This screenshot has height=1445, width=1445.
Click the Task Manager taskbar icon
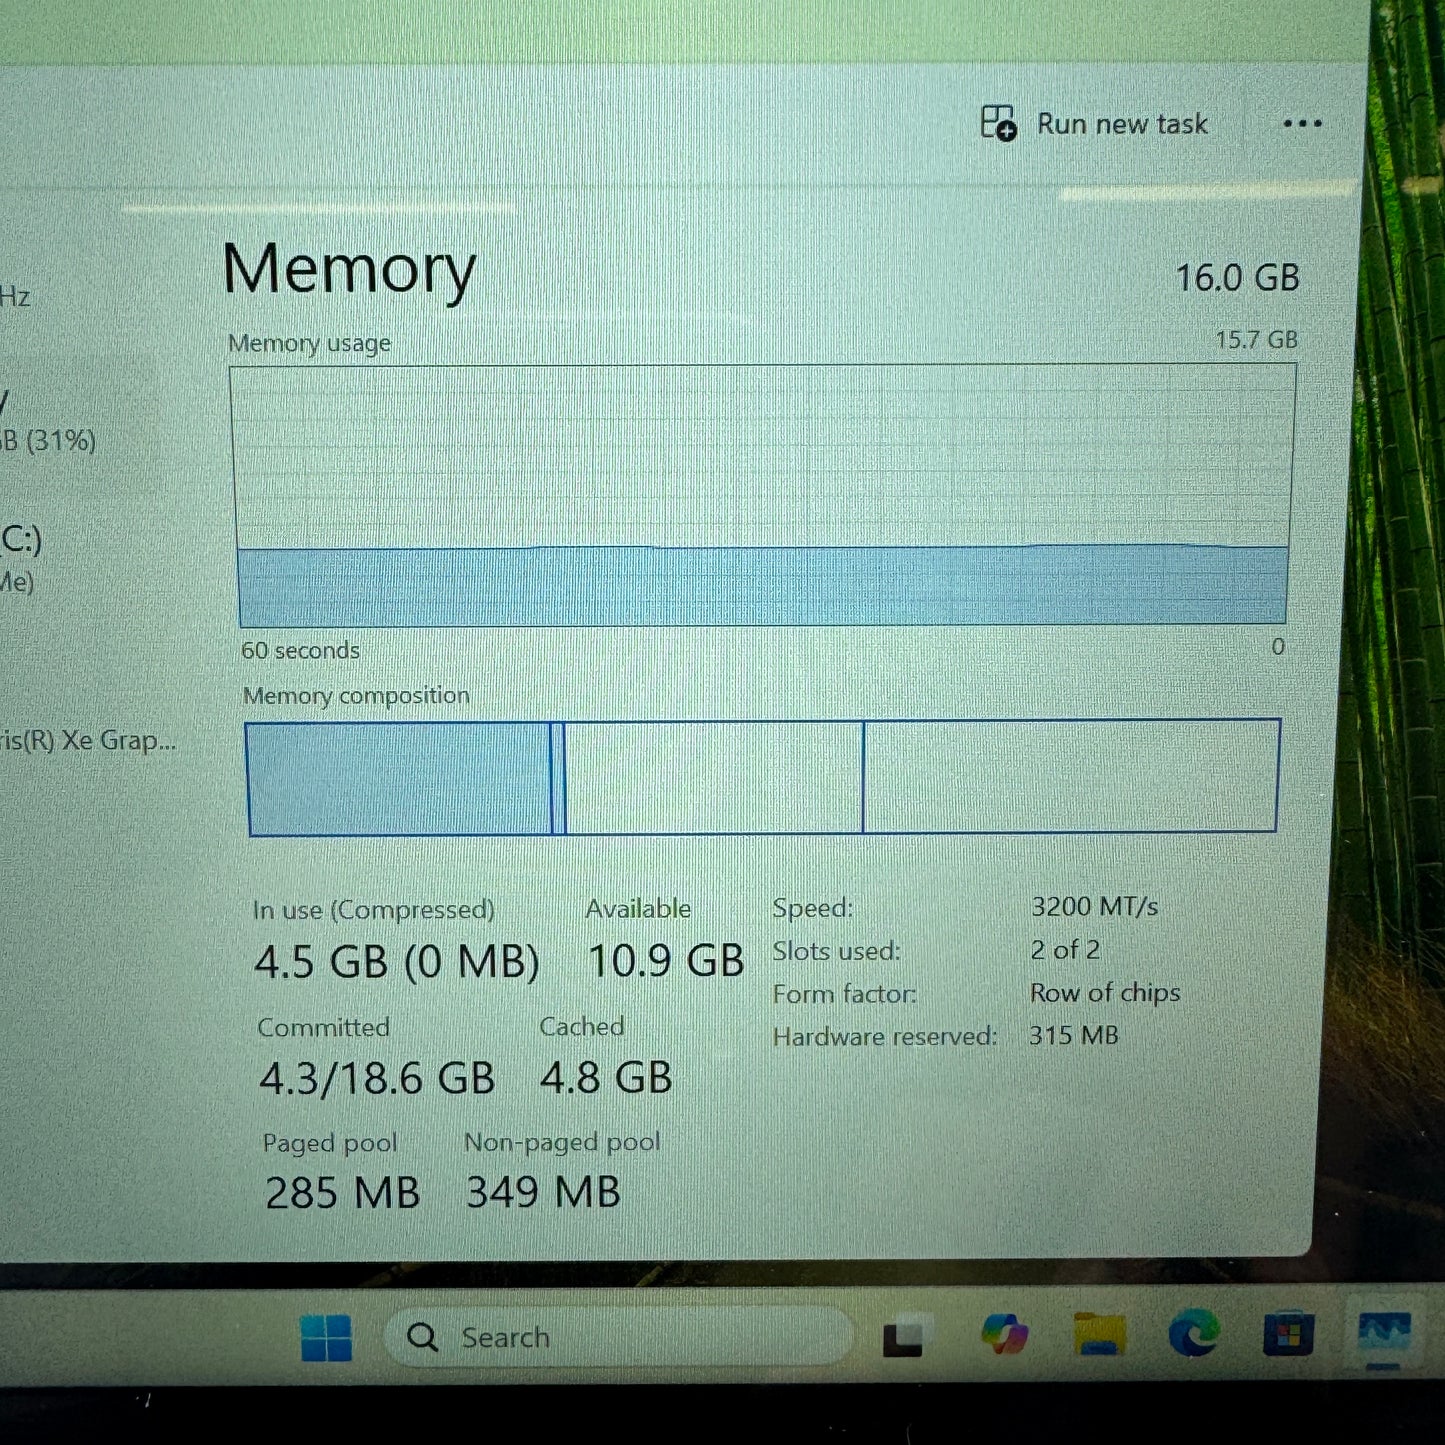(1384, 1333)
